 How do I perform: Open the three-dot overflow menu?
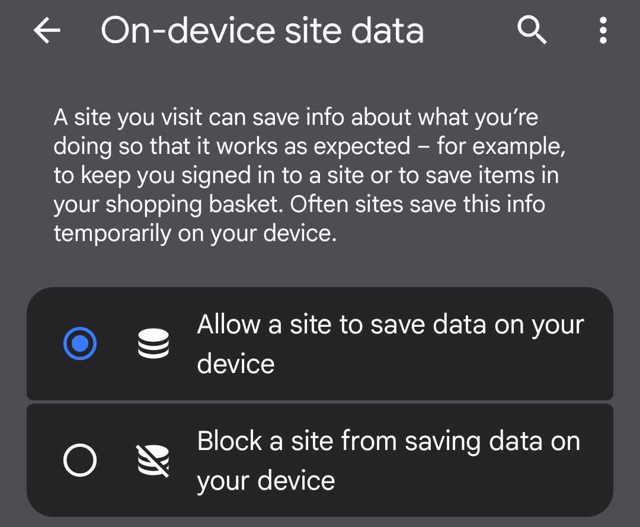(603, 30)
